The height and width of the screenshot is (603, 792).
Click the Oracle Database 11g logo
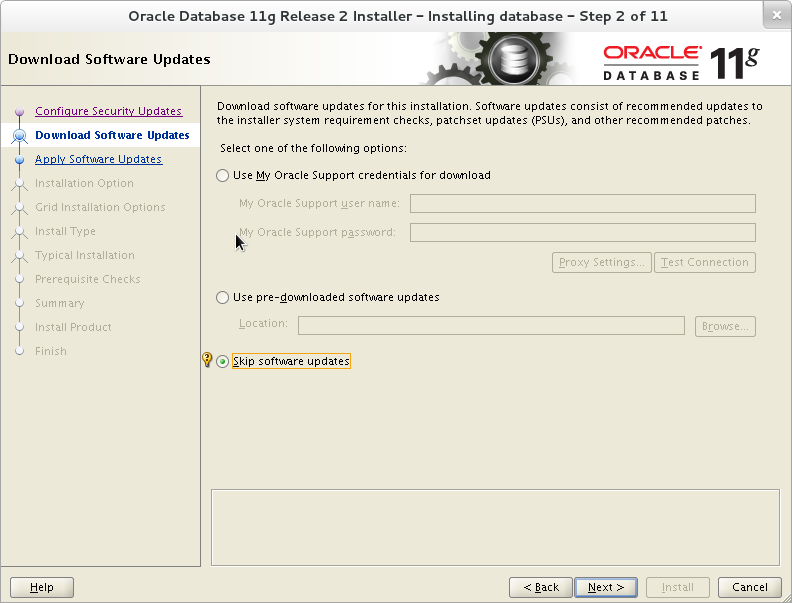681,63
